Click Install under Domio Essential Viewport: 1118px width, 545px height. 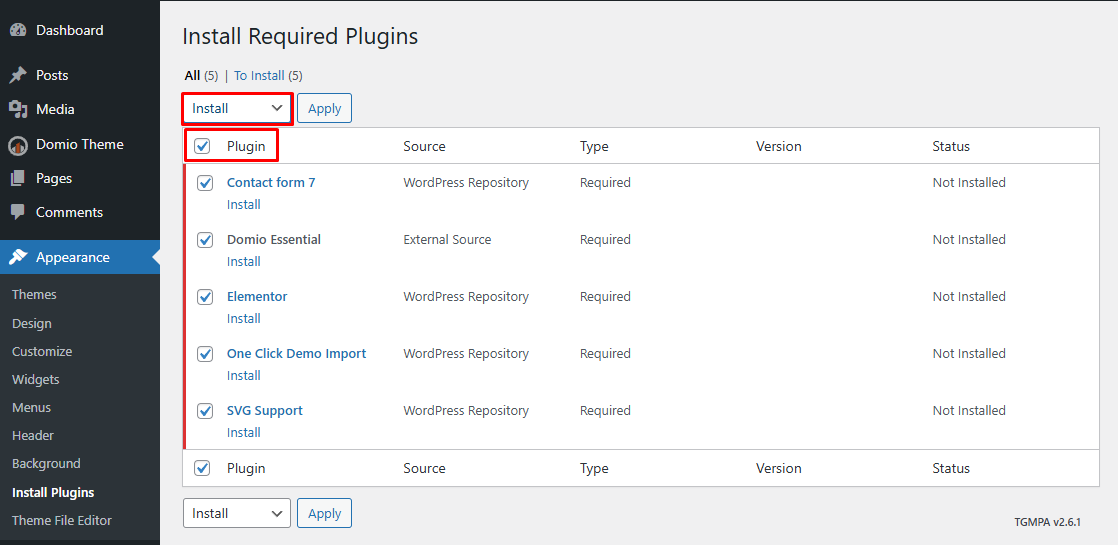[x=244, y=262]
